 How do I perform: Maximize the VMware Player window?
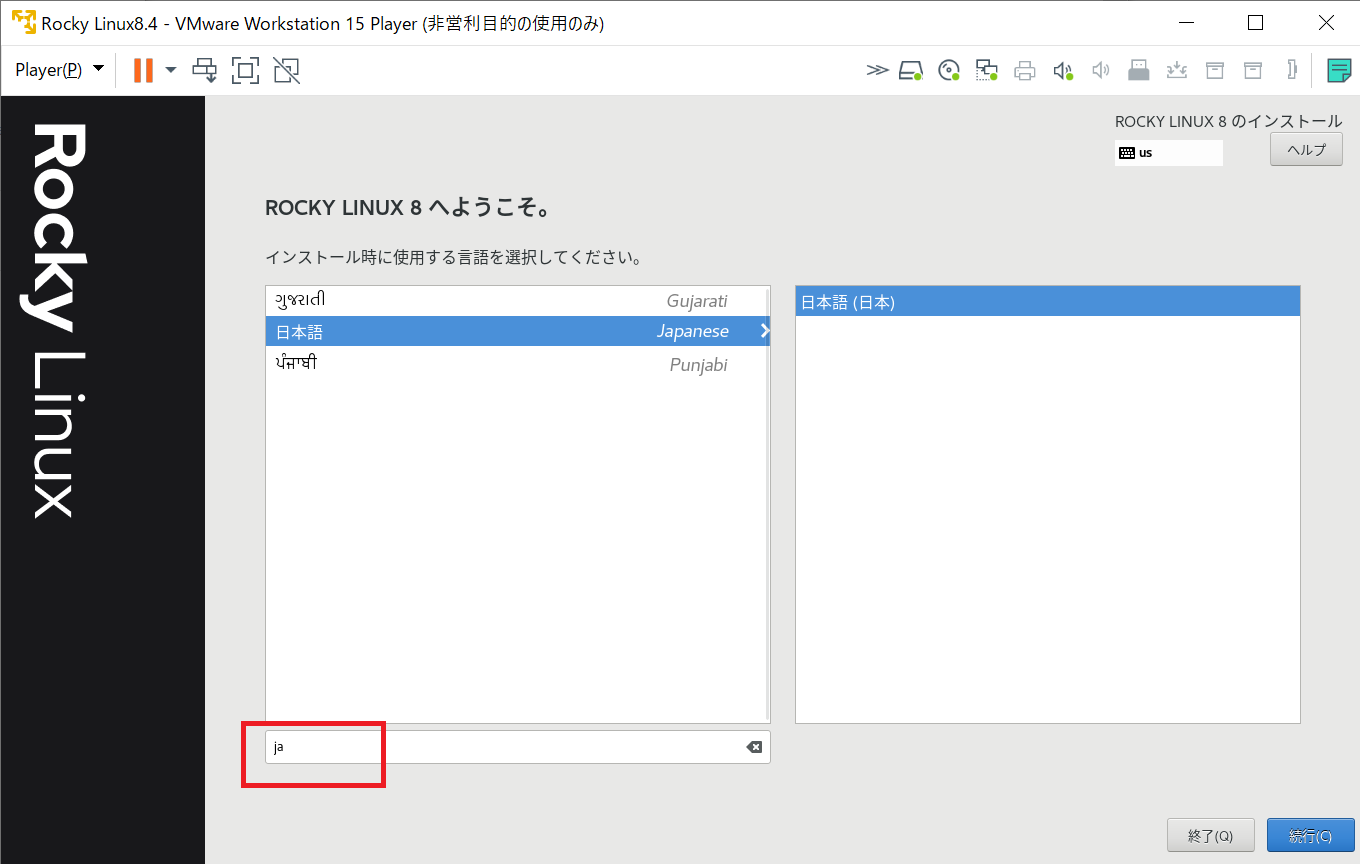pos(1255,22)
